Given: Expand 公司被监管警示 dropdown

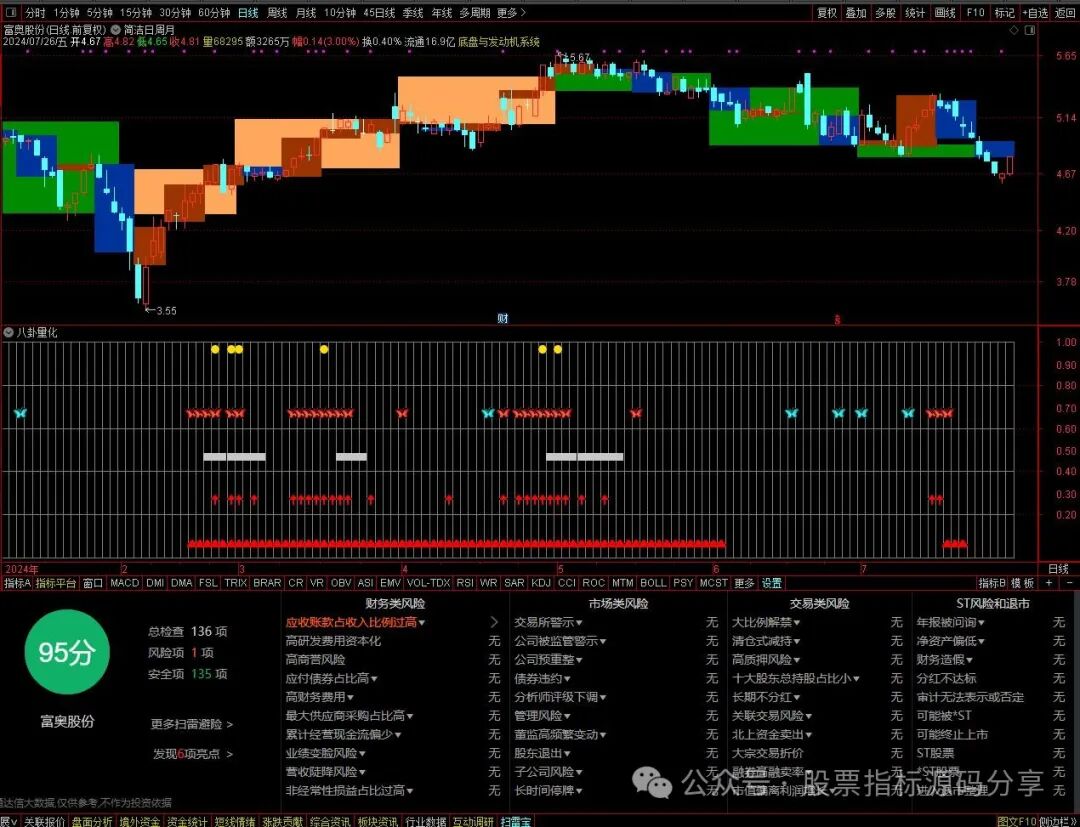Looking at the screenshot, I should 560,641.
